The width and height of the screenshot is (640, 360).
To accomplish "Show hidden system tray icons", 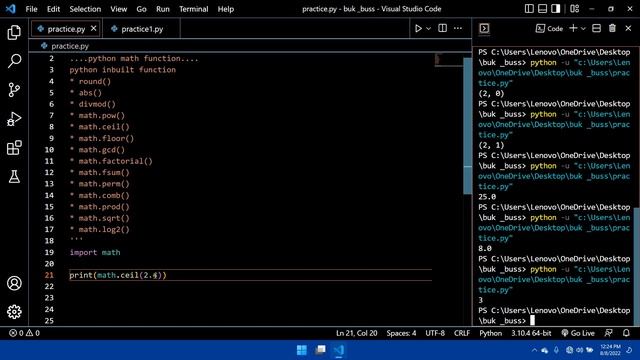I will (x=534, y=350).
